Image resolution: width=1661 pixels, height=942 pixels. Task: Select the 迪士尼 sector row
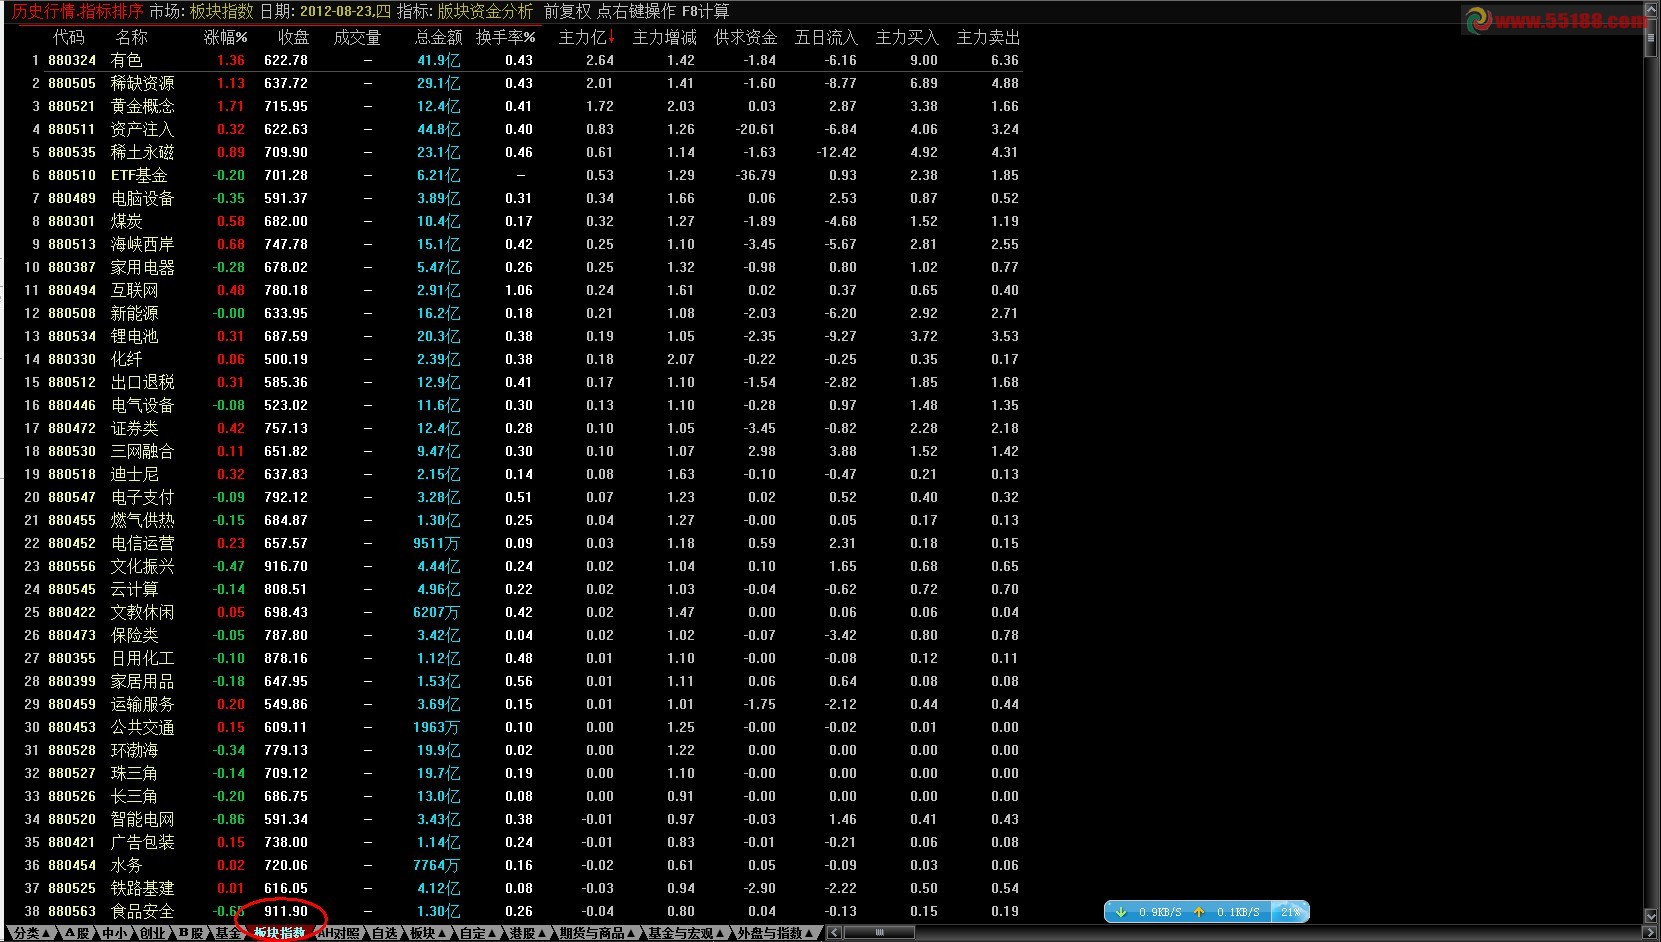coord(515,474)
